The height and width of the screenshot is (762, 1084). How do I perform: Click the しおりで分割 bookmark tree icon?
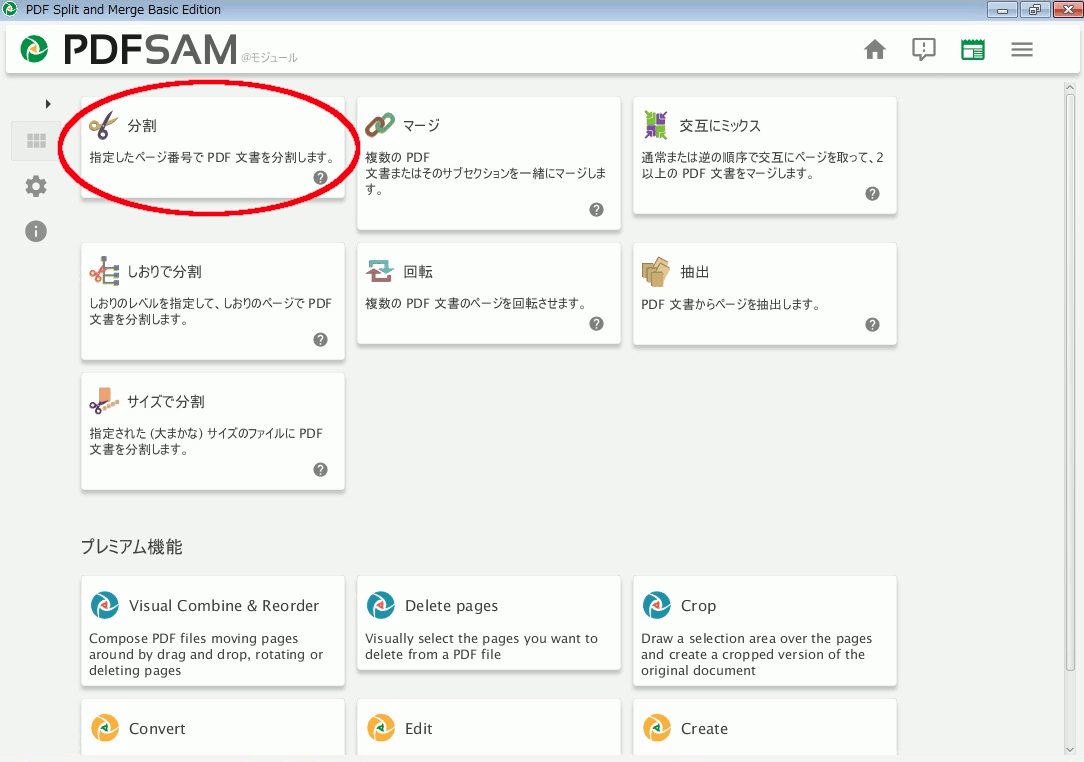coord(104,271)
